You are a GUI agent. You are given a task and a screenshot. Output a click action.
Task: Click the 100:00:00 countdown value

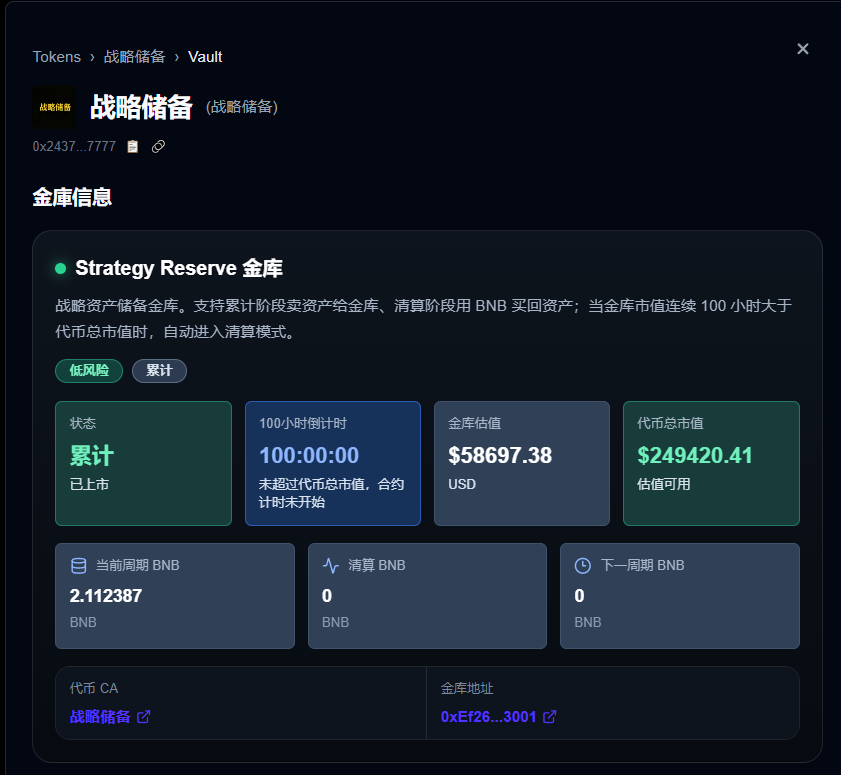click(309, 455)
